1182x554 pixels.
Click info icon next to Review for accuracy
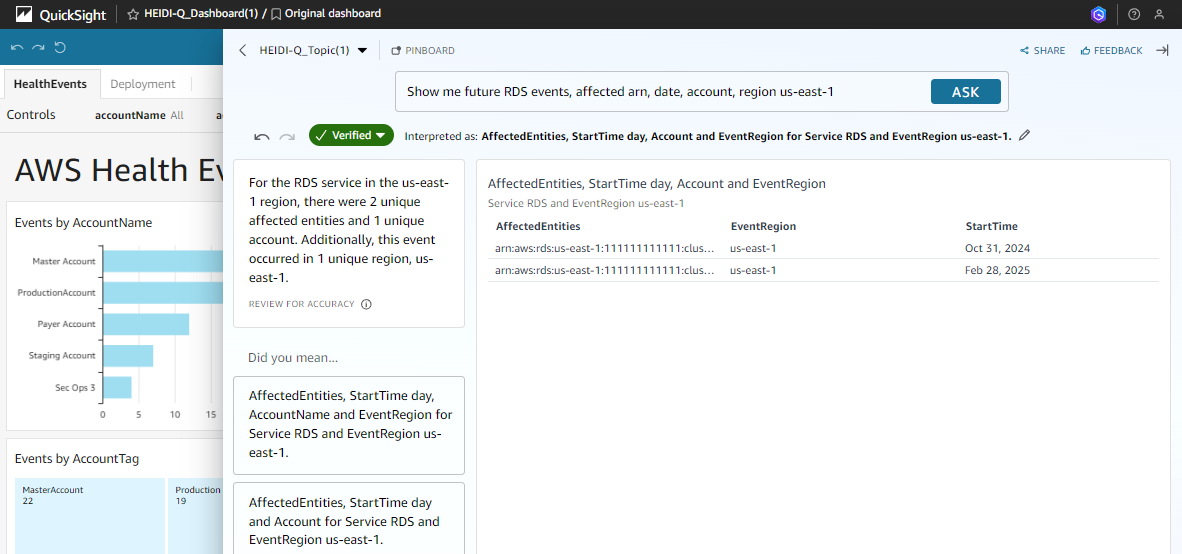click(x=366, y=305)
